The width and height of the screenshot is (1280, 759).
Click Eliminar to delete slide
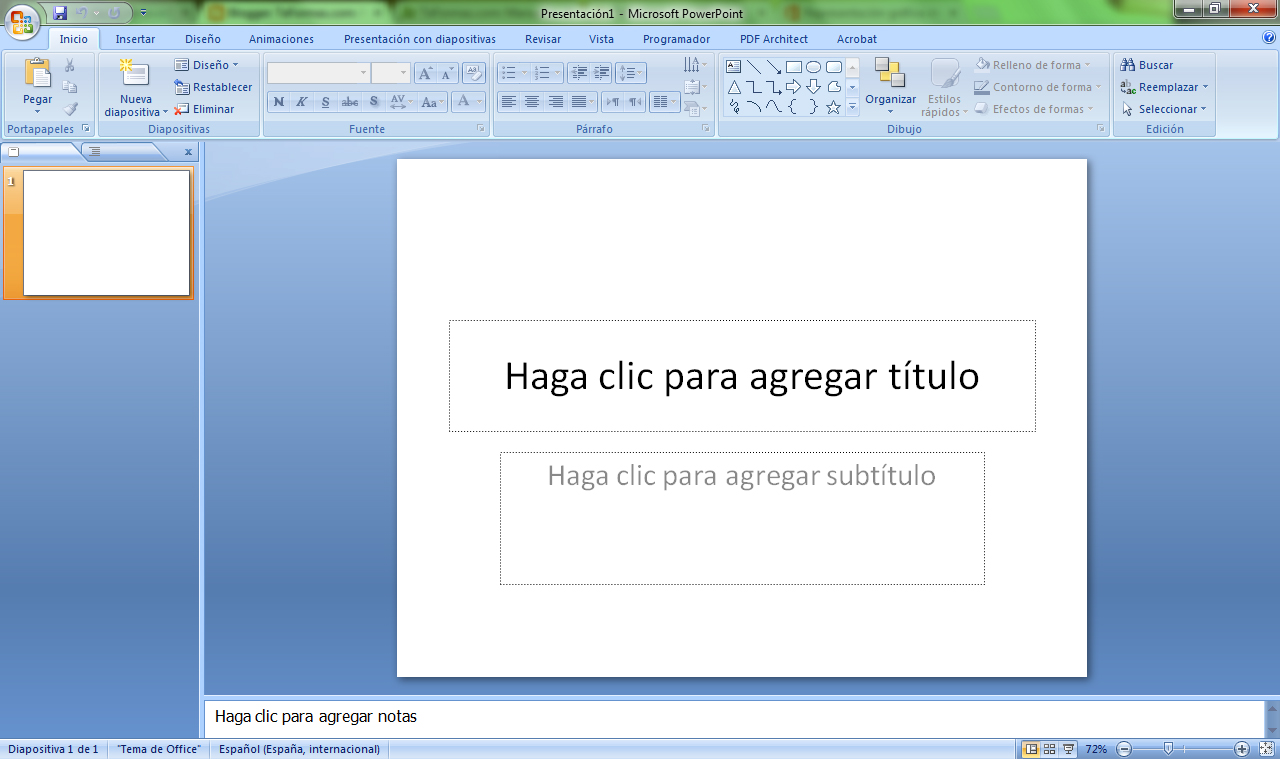(205, 109)
